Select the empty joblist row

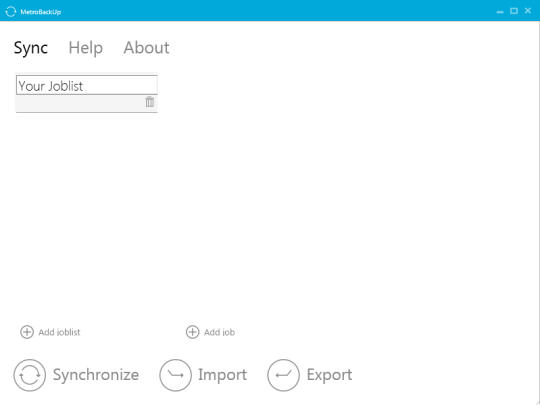pyautogui.click(x=86, y=103)
